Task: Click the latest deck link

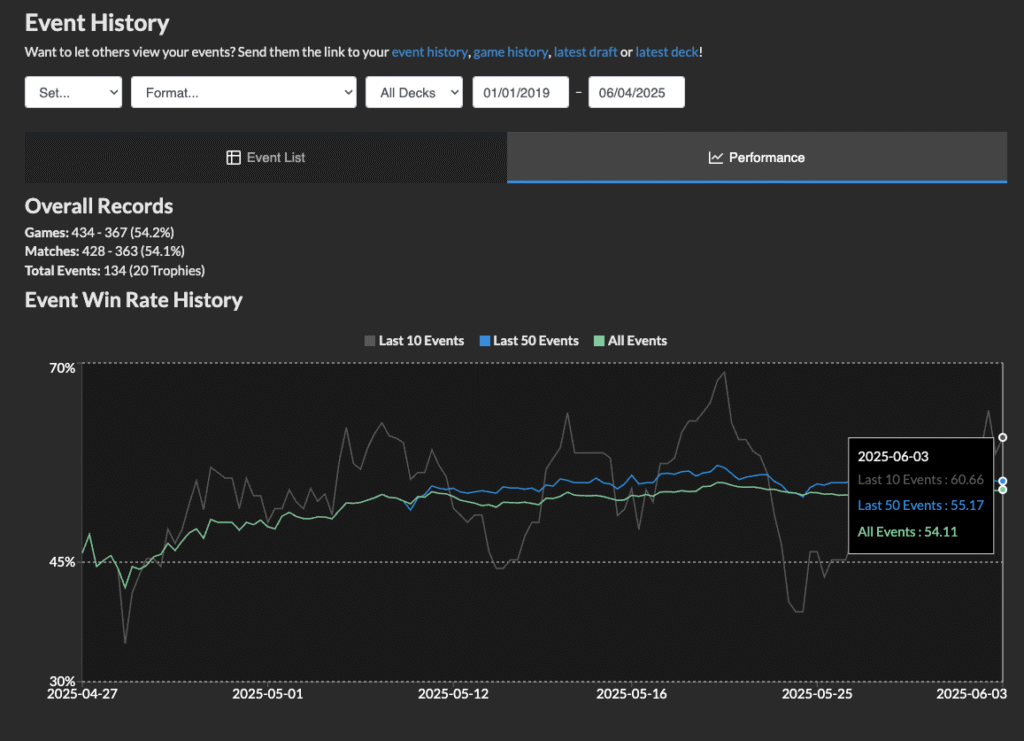Action: click(667, 52)
